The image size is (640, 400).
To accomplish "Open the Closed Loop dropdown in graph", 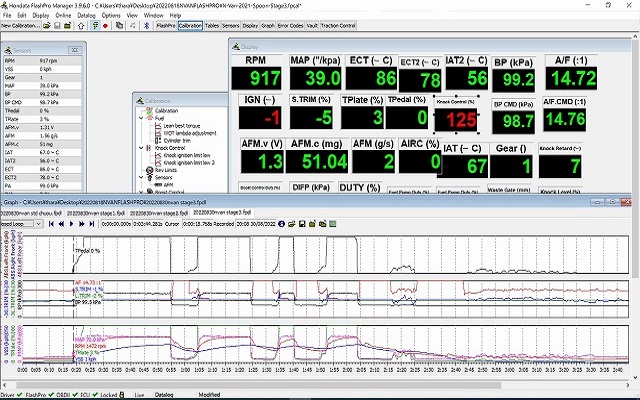I will (x=38, y=224).
